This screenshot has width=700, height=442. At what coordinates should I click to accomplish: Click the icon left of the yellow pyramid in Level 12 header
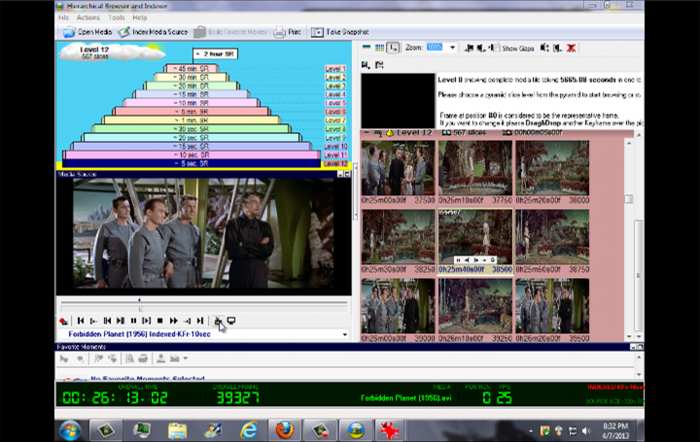pos(378,133)
